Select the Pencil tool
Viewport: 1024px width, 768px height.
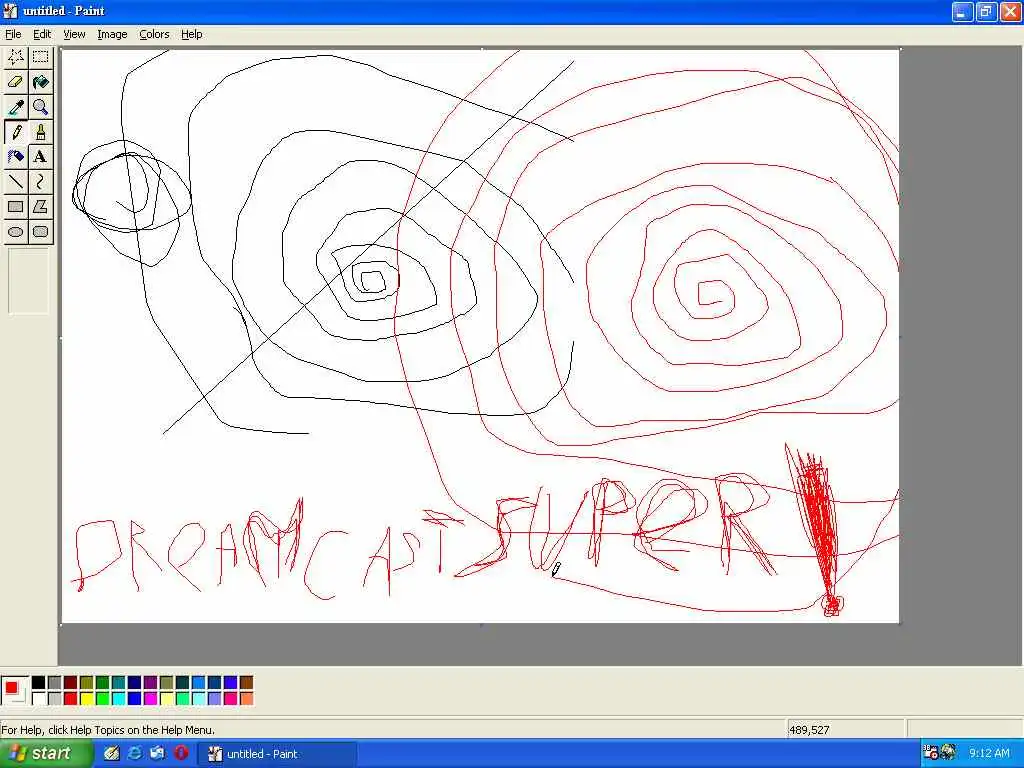tap(16, 132)
